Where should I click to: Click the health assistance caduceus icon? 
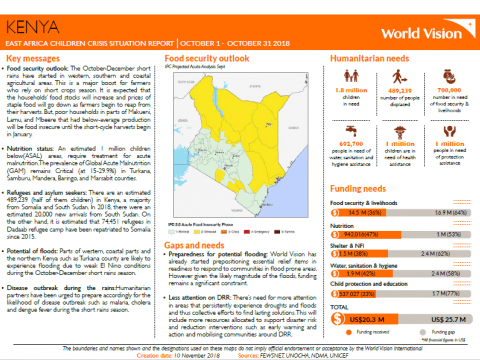coord(399,132)
